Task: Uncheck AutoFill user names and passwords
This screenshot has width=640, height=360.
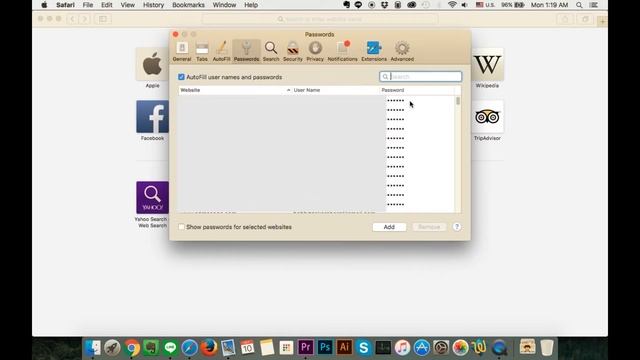Action: pos(181,77)
